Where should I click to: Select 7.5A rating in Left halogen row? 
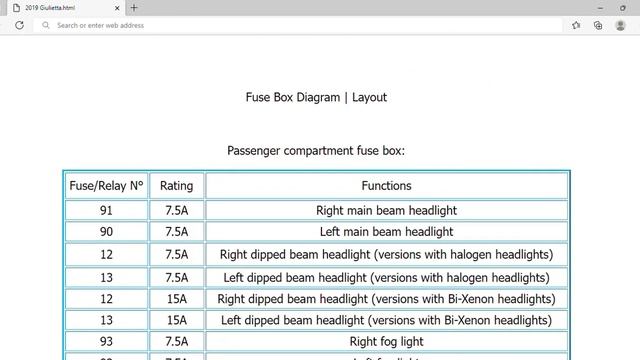click(177, 278)
